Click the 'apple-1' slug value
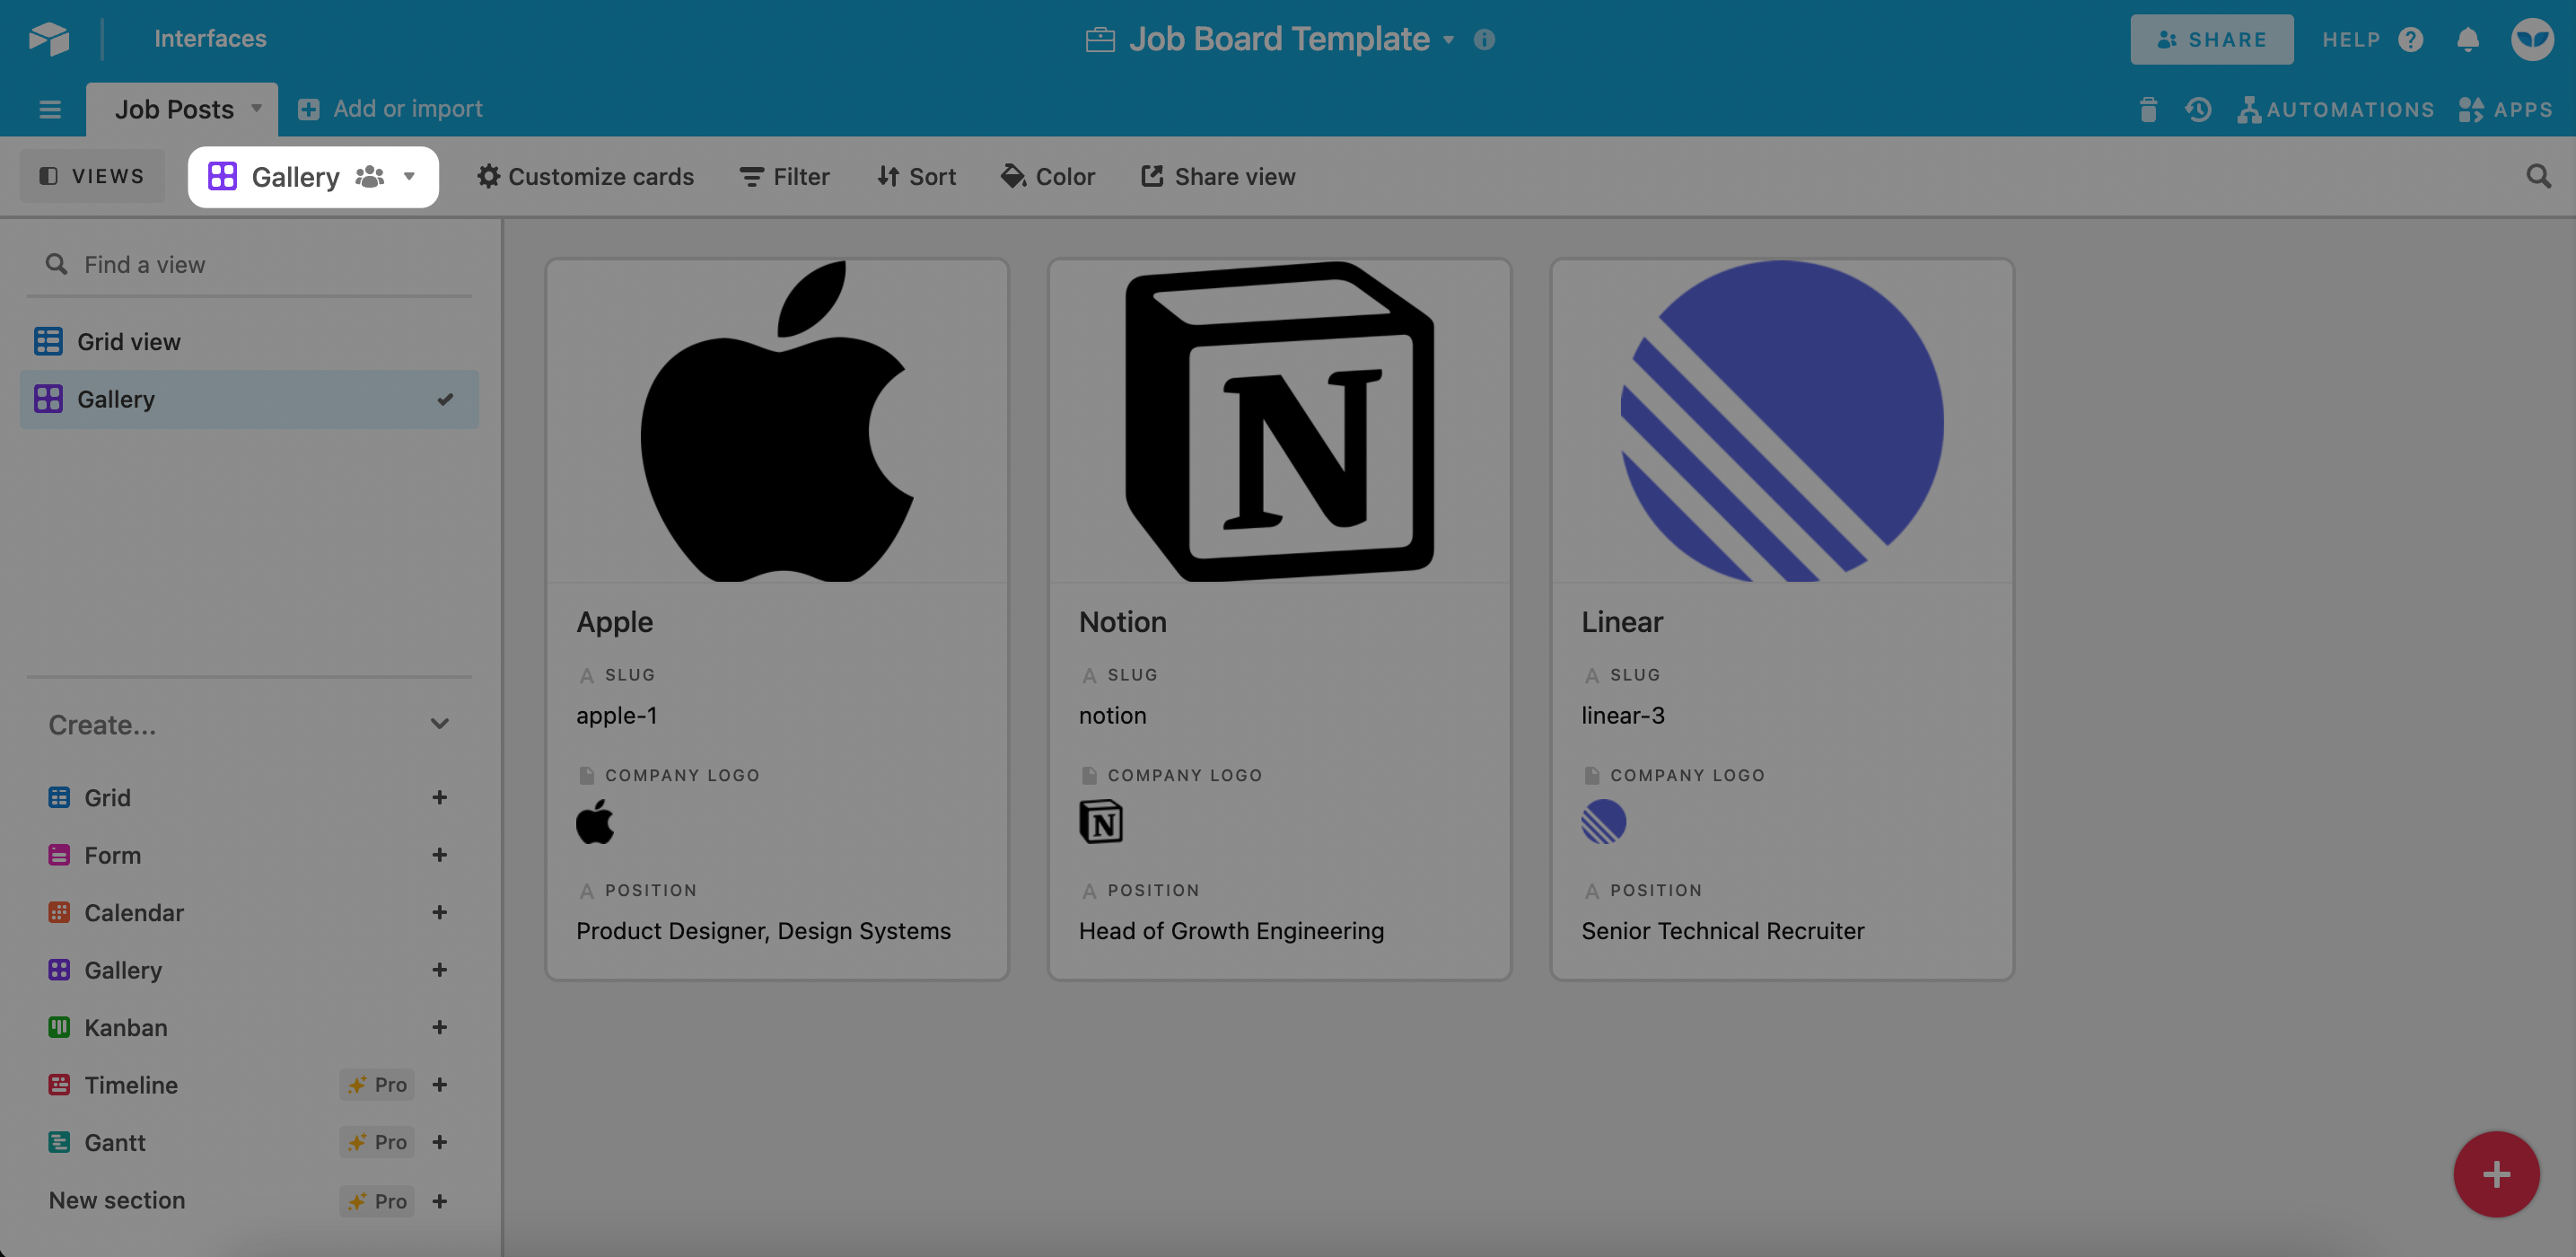This screenshot has height=1257, width=2576. pos(616,715)
